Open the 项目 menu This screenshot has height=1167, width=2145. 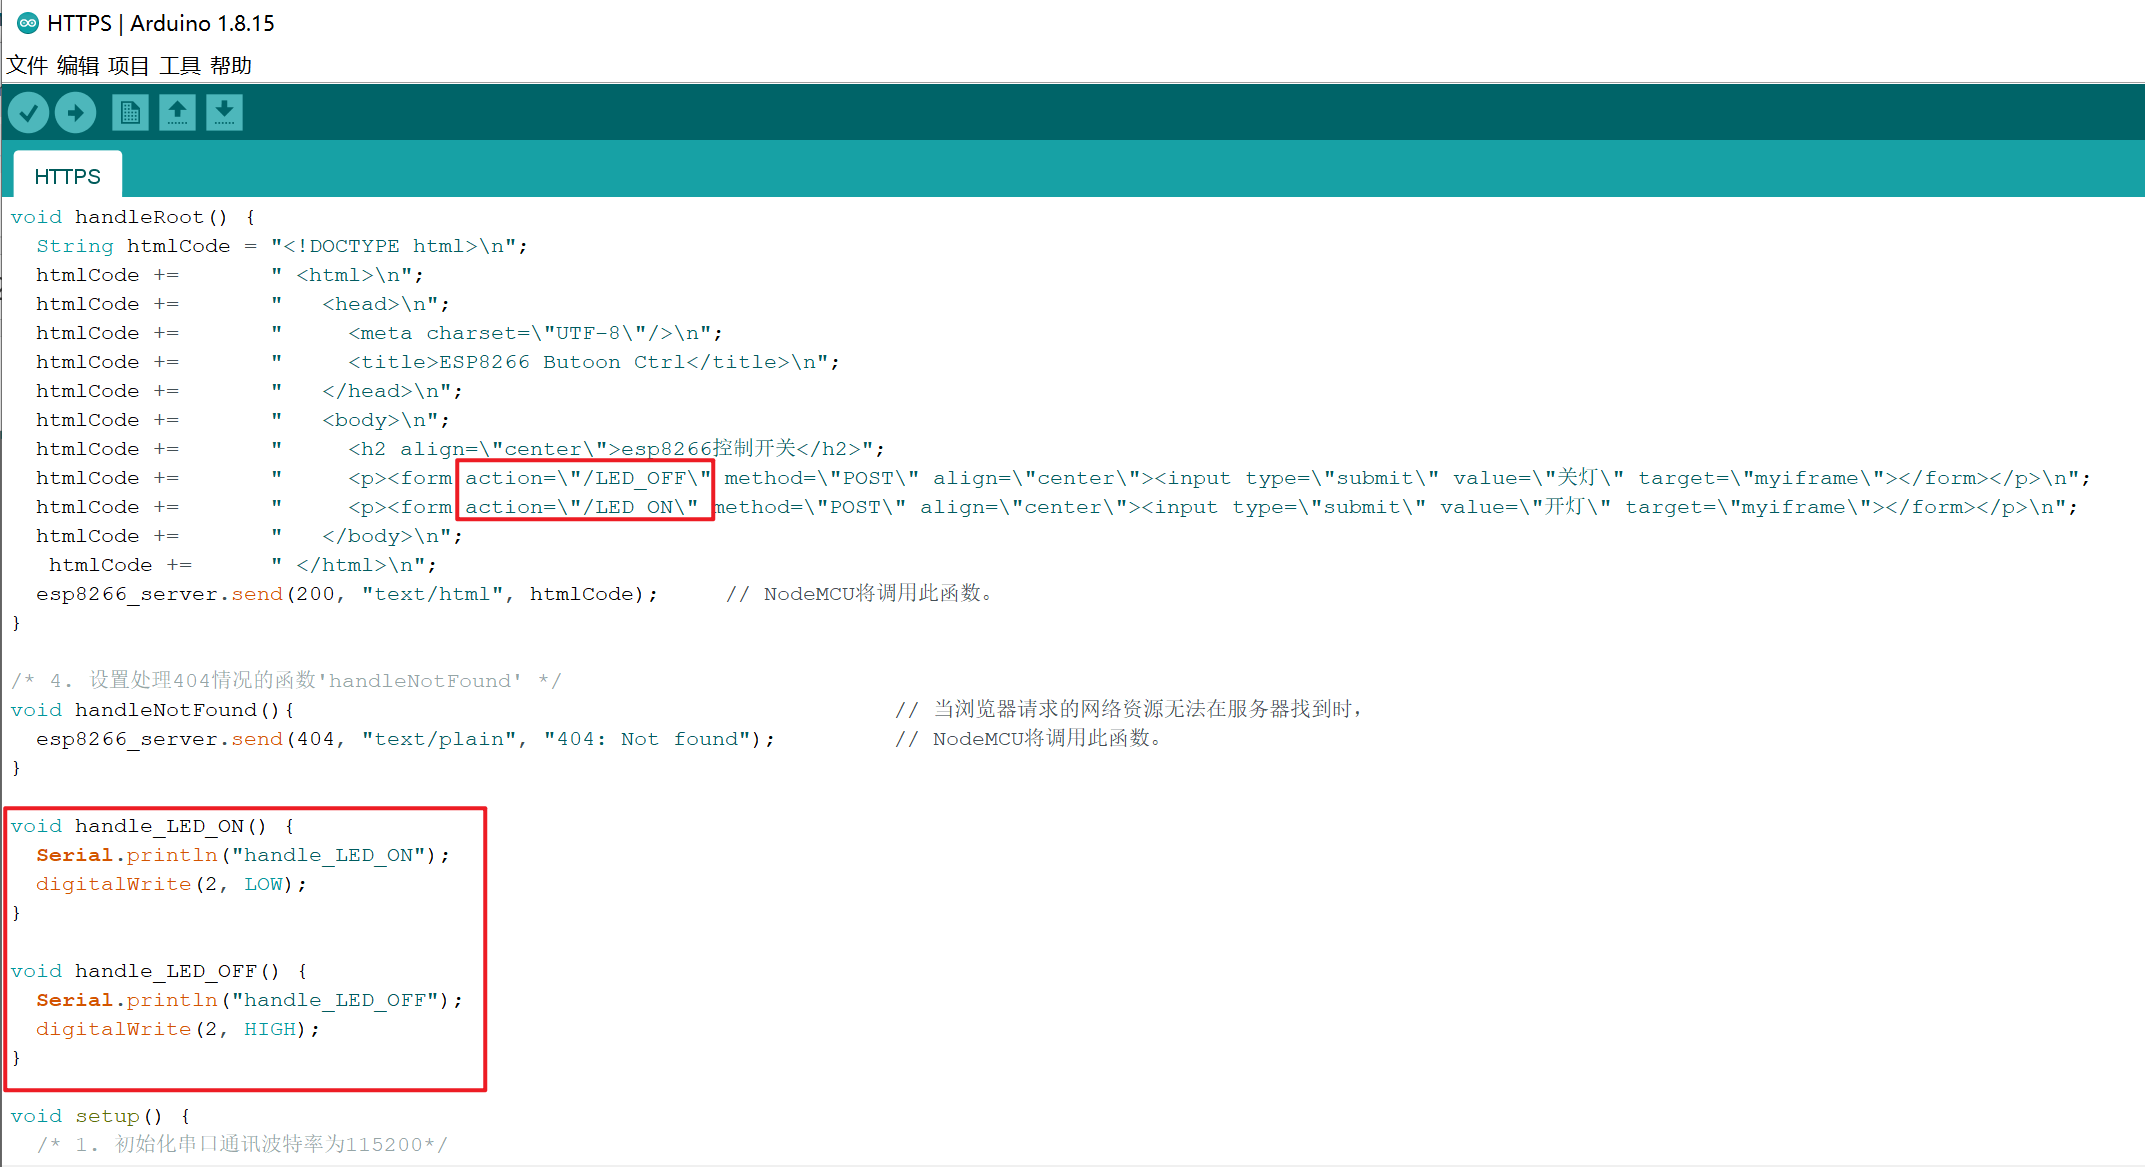[x=129, y=66]
